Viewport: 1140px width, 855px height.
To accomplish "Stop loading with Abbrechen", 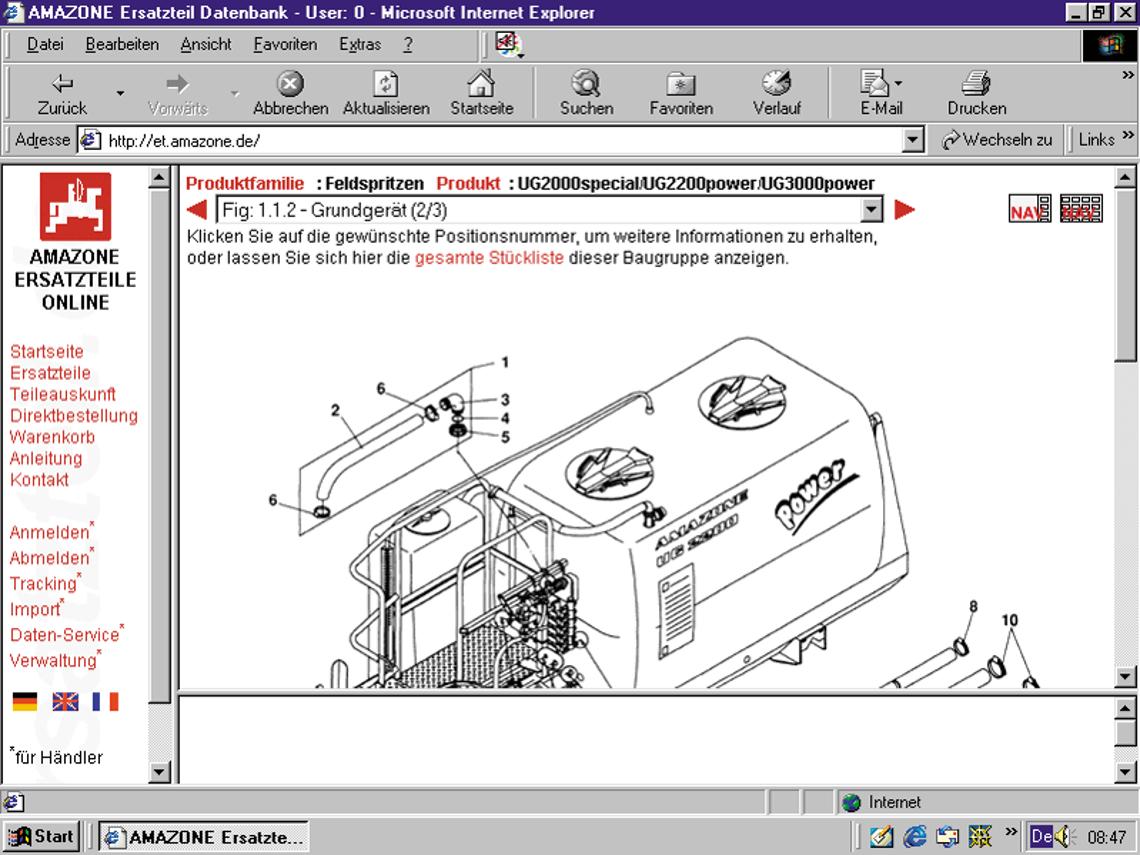I will 290,94.
